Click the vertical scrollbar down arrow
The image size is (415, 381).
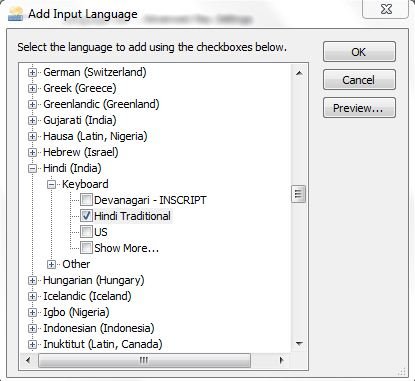pyautogui.click(x=299, y=343)
